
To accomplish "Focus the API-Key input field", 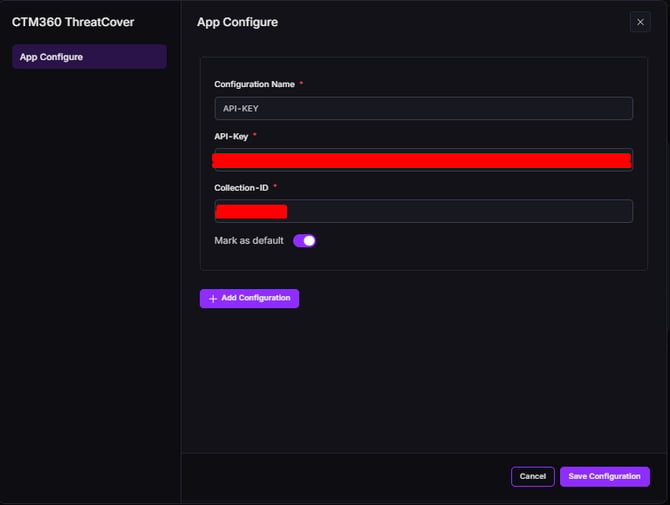I will (423, 160).
